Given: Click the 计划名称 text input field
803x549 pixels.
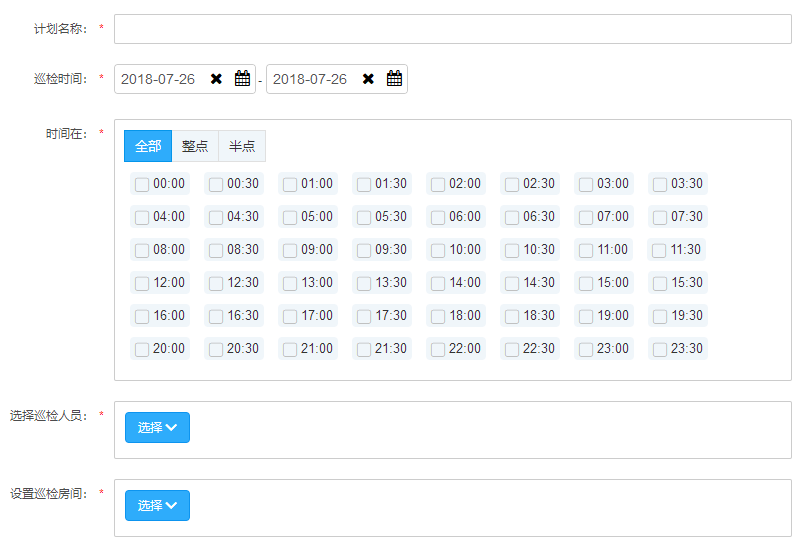Looking at the screenshot, I should click(452, 29).
